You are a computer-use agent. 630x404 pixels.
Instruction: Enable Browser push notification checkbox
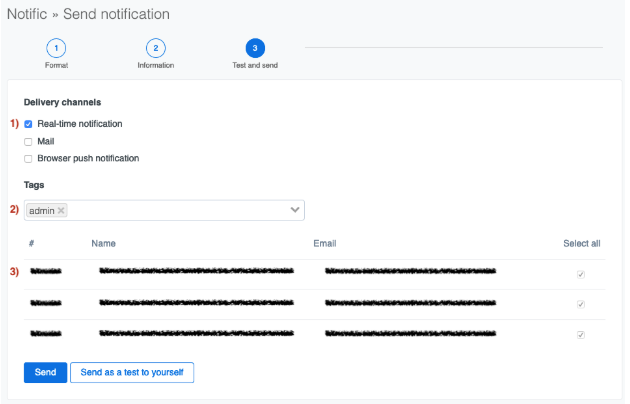pyautogui.click(x=28, y=159)
